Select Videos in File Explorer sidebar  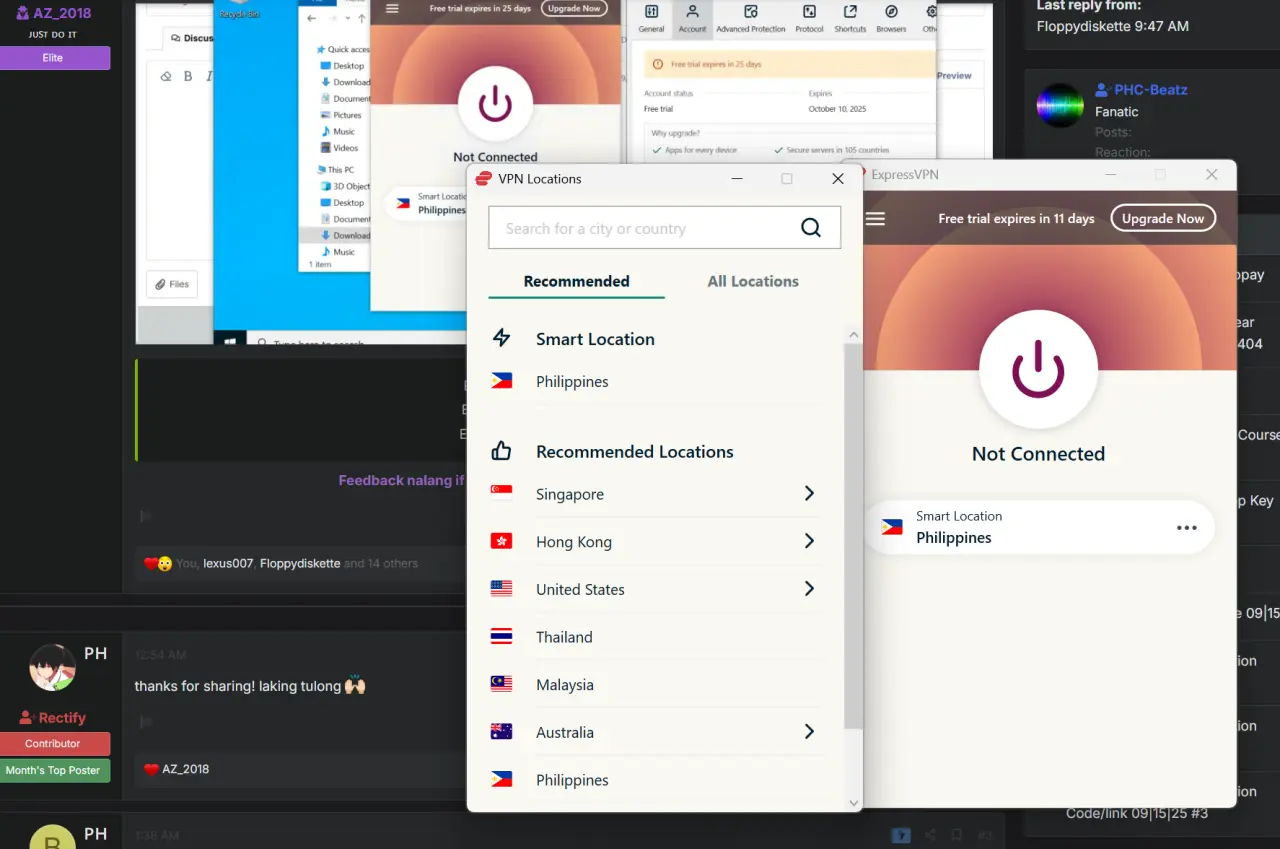(339, 148)
